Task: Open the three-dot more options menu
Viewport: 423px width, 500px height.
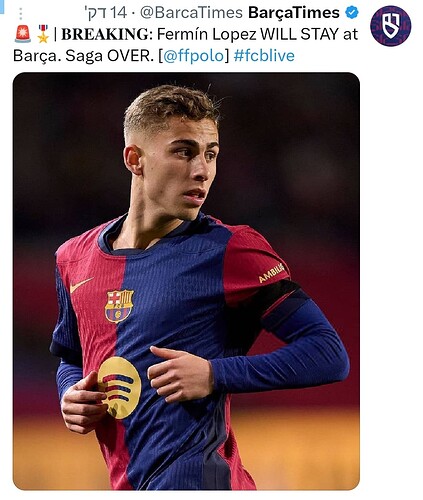Action: pyautogui.click(x=21, y=14)
